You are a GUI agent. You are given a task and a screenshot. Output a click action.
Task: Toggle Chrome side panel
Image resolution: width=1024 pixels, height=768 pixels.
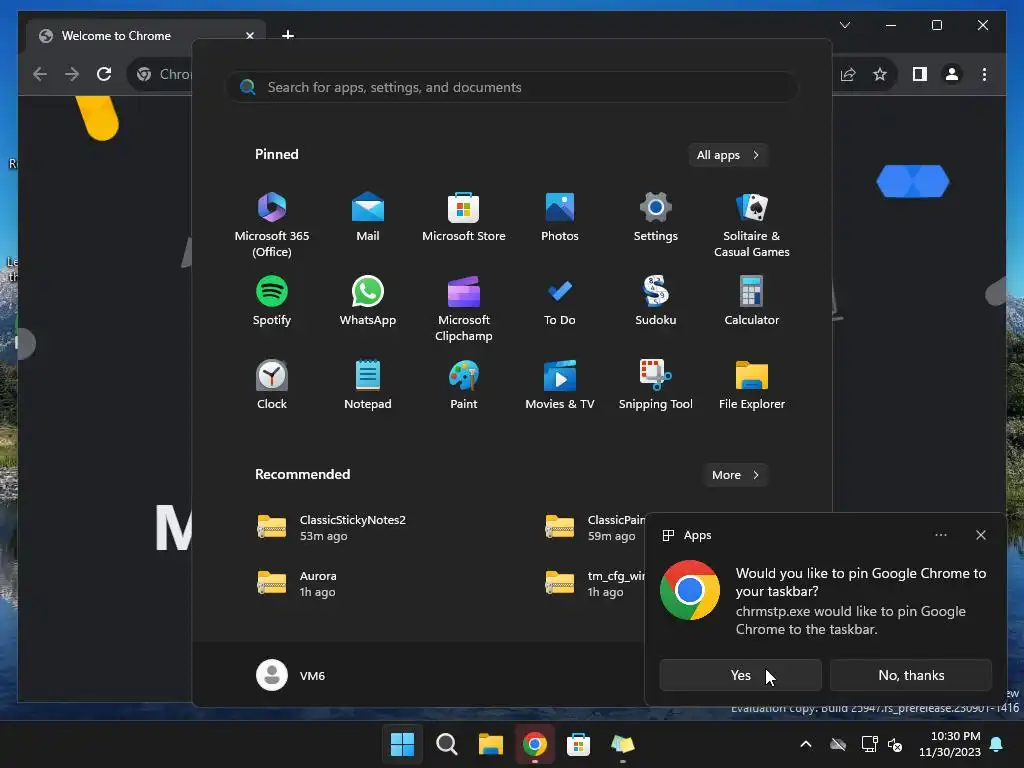point(920,74)
